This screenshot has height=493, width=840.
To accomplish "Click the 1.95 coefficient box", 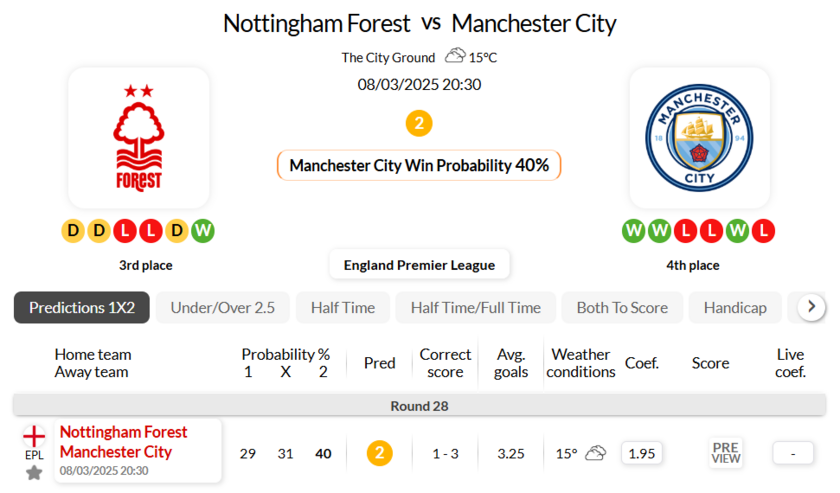I will [641, 453].
